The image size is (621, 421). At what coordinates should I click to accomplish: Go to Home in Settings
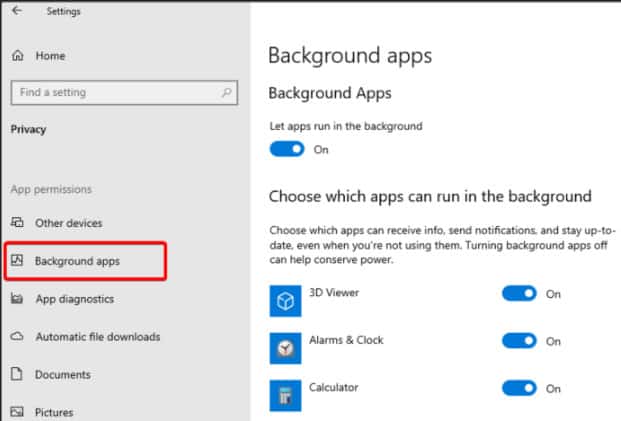[50, 56]
